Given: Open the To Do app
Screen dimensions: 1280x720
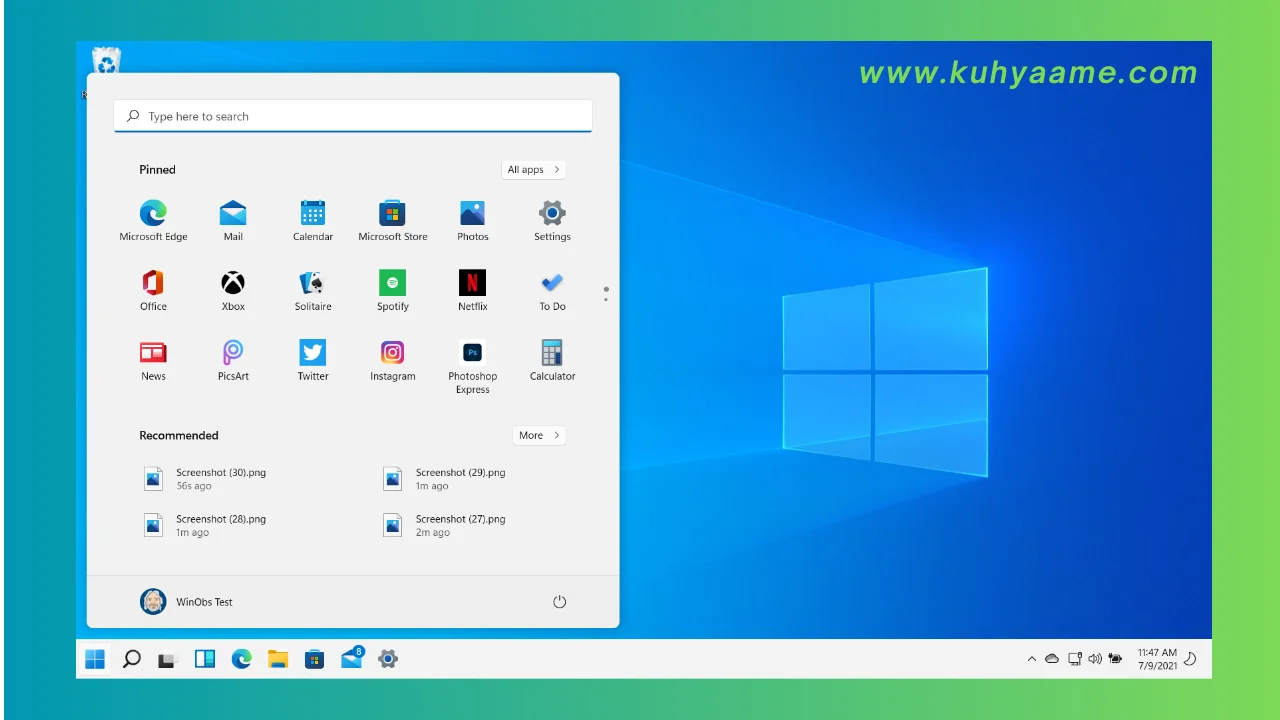Looking at the screenshot, I should coord(552,290).
